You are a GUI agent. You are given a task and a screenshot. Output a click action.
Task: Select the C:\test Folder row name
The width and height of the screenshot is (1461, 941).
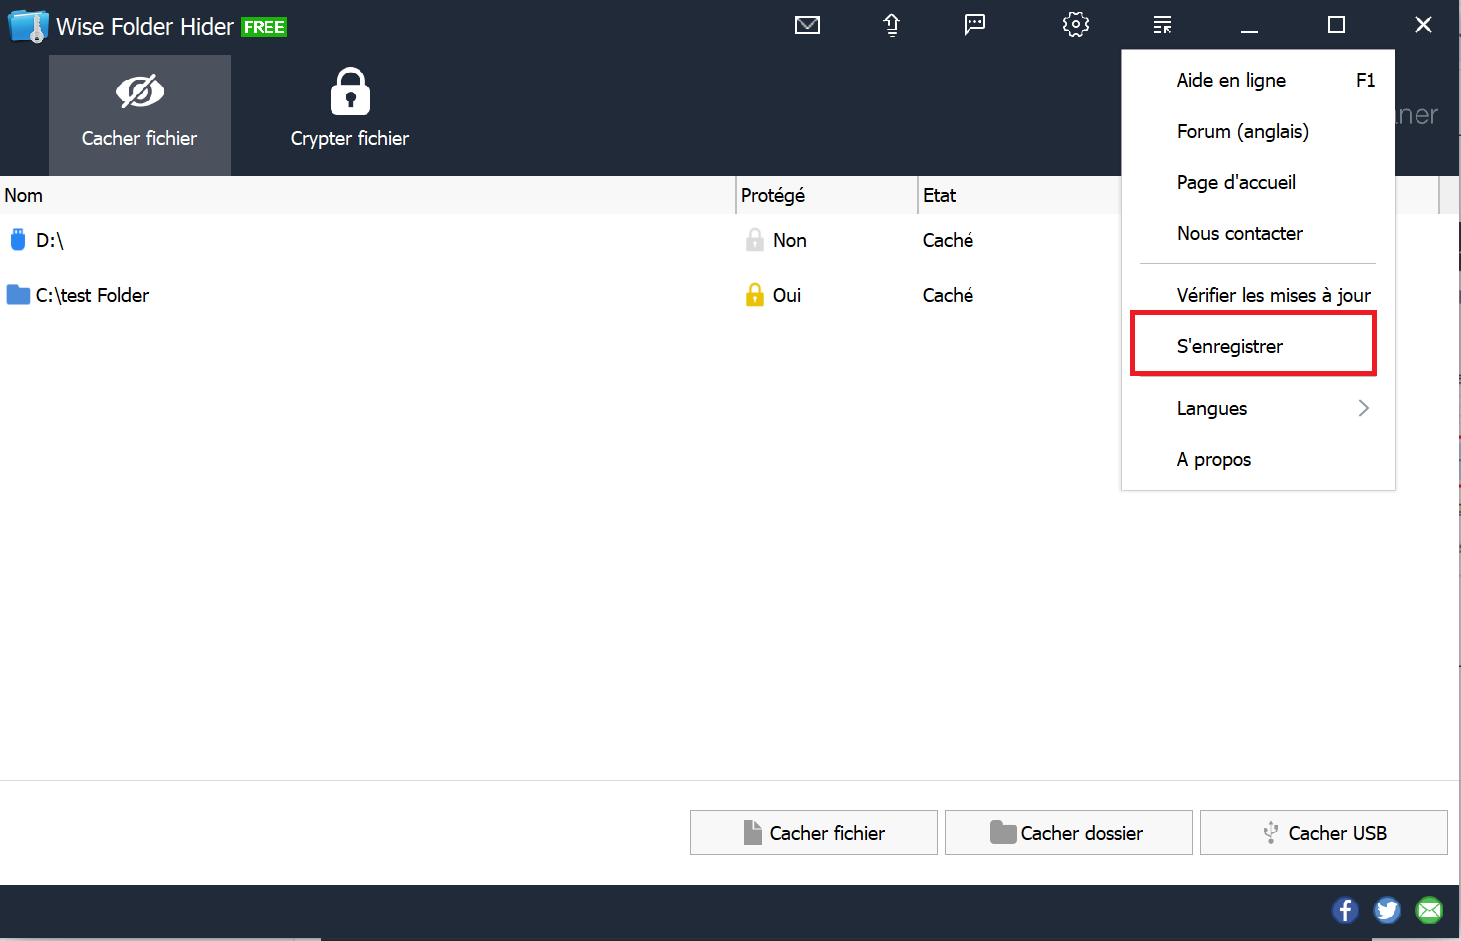click(92, 295)
